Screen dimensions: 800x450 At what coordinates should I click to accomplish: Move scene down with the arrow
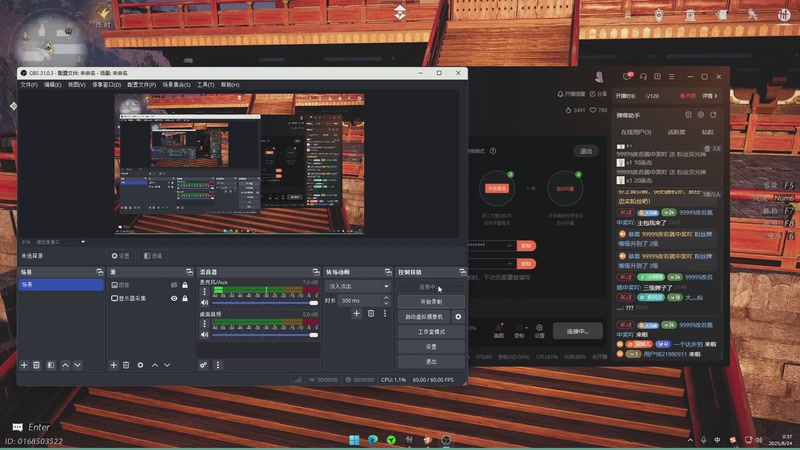click(78, 365)
